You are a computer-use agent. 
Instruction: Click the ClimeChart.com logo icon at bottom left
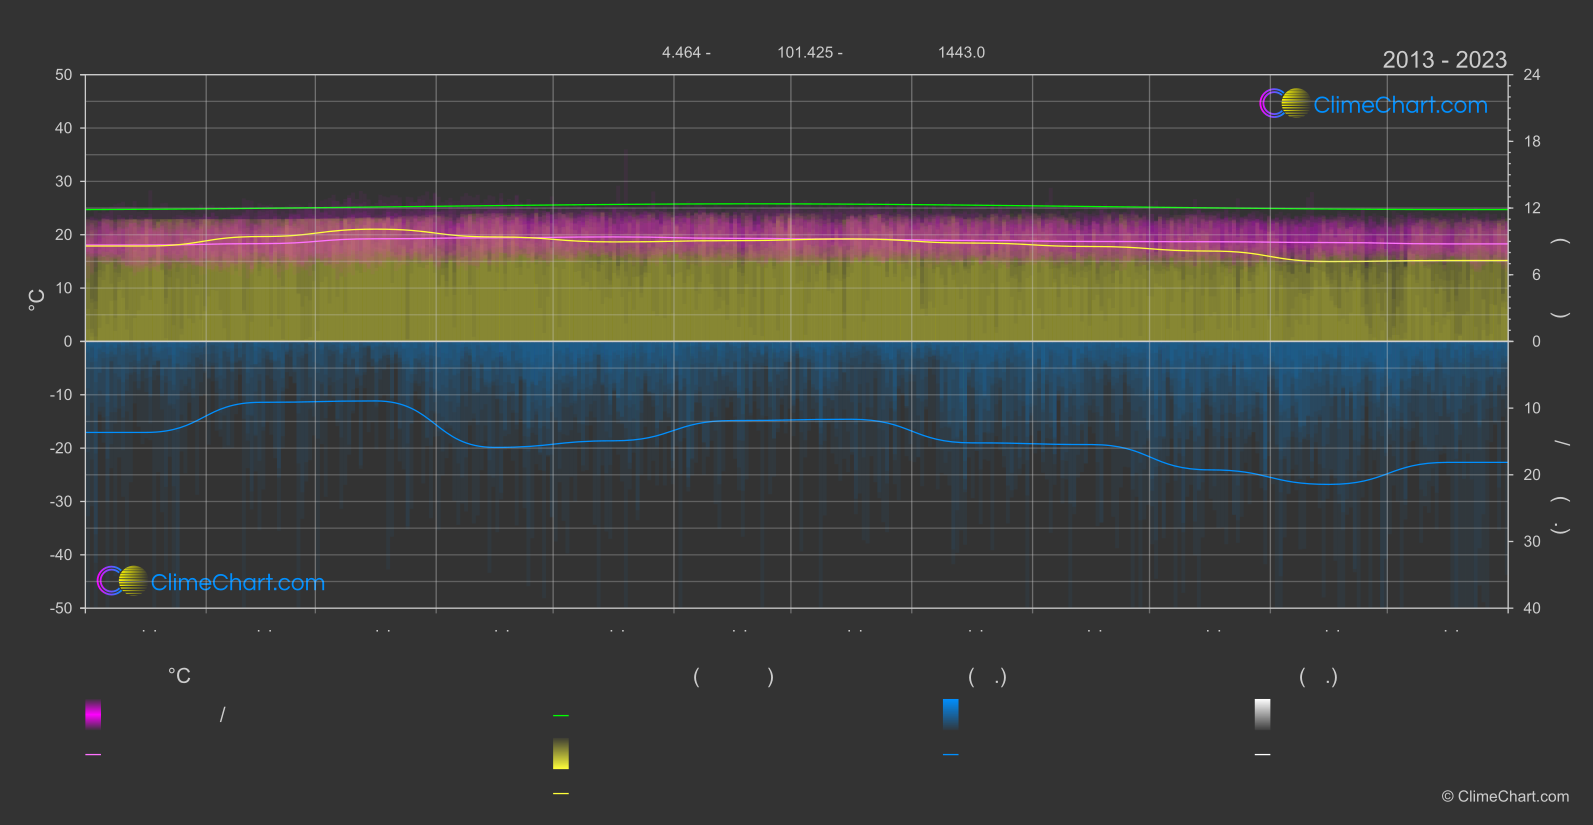[122, 580]
